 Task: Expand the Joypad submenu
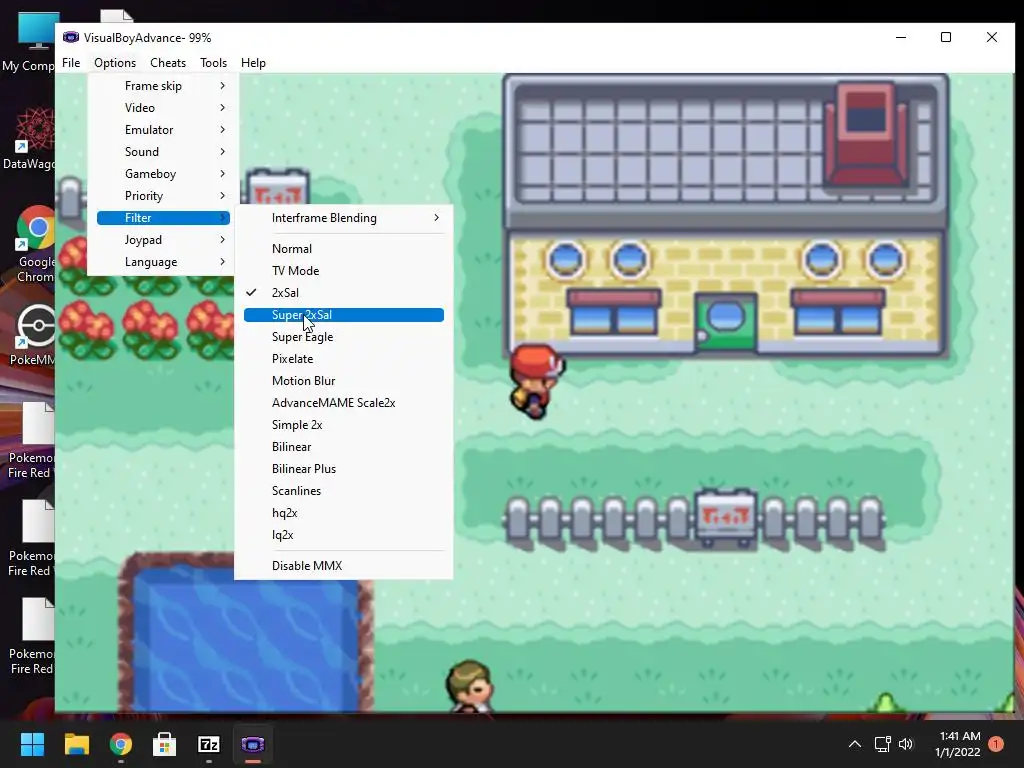point(163,240)
